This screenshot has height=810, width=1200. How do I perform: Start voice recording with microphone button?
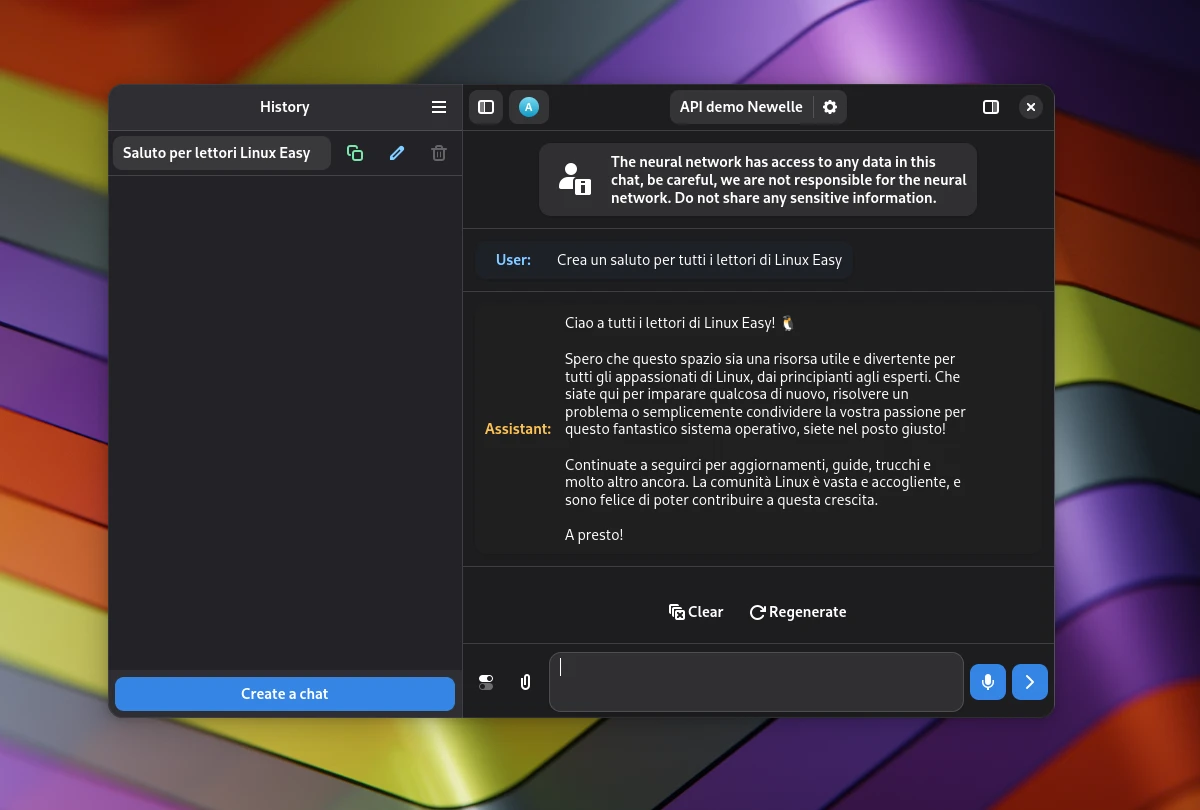click(988, 682)
